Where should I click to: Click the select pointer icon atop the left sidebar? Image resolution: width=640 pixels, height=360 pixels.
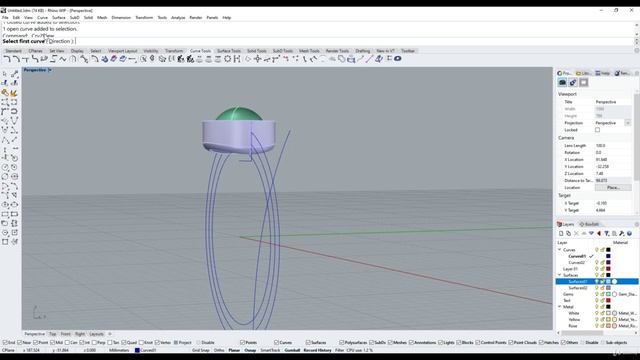5,74
